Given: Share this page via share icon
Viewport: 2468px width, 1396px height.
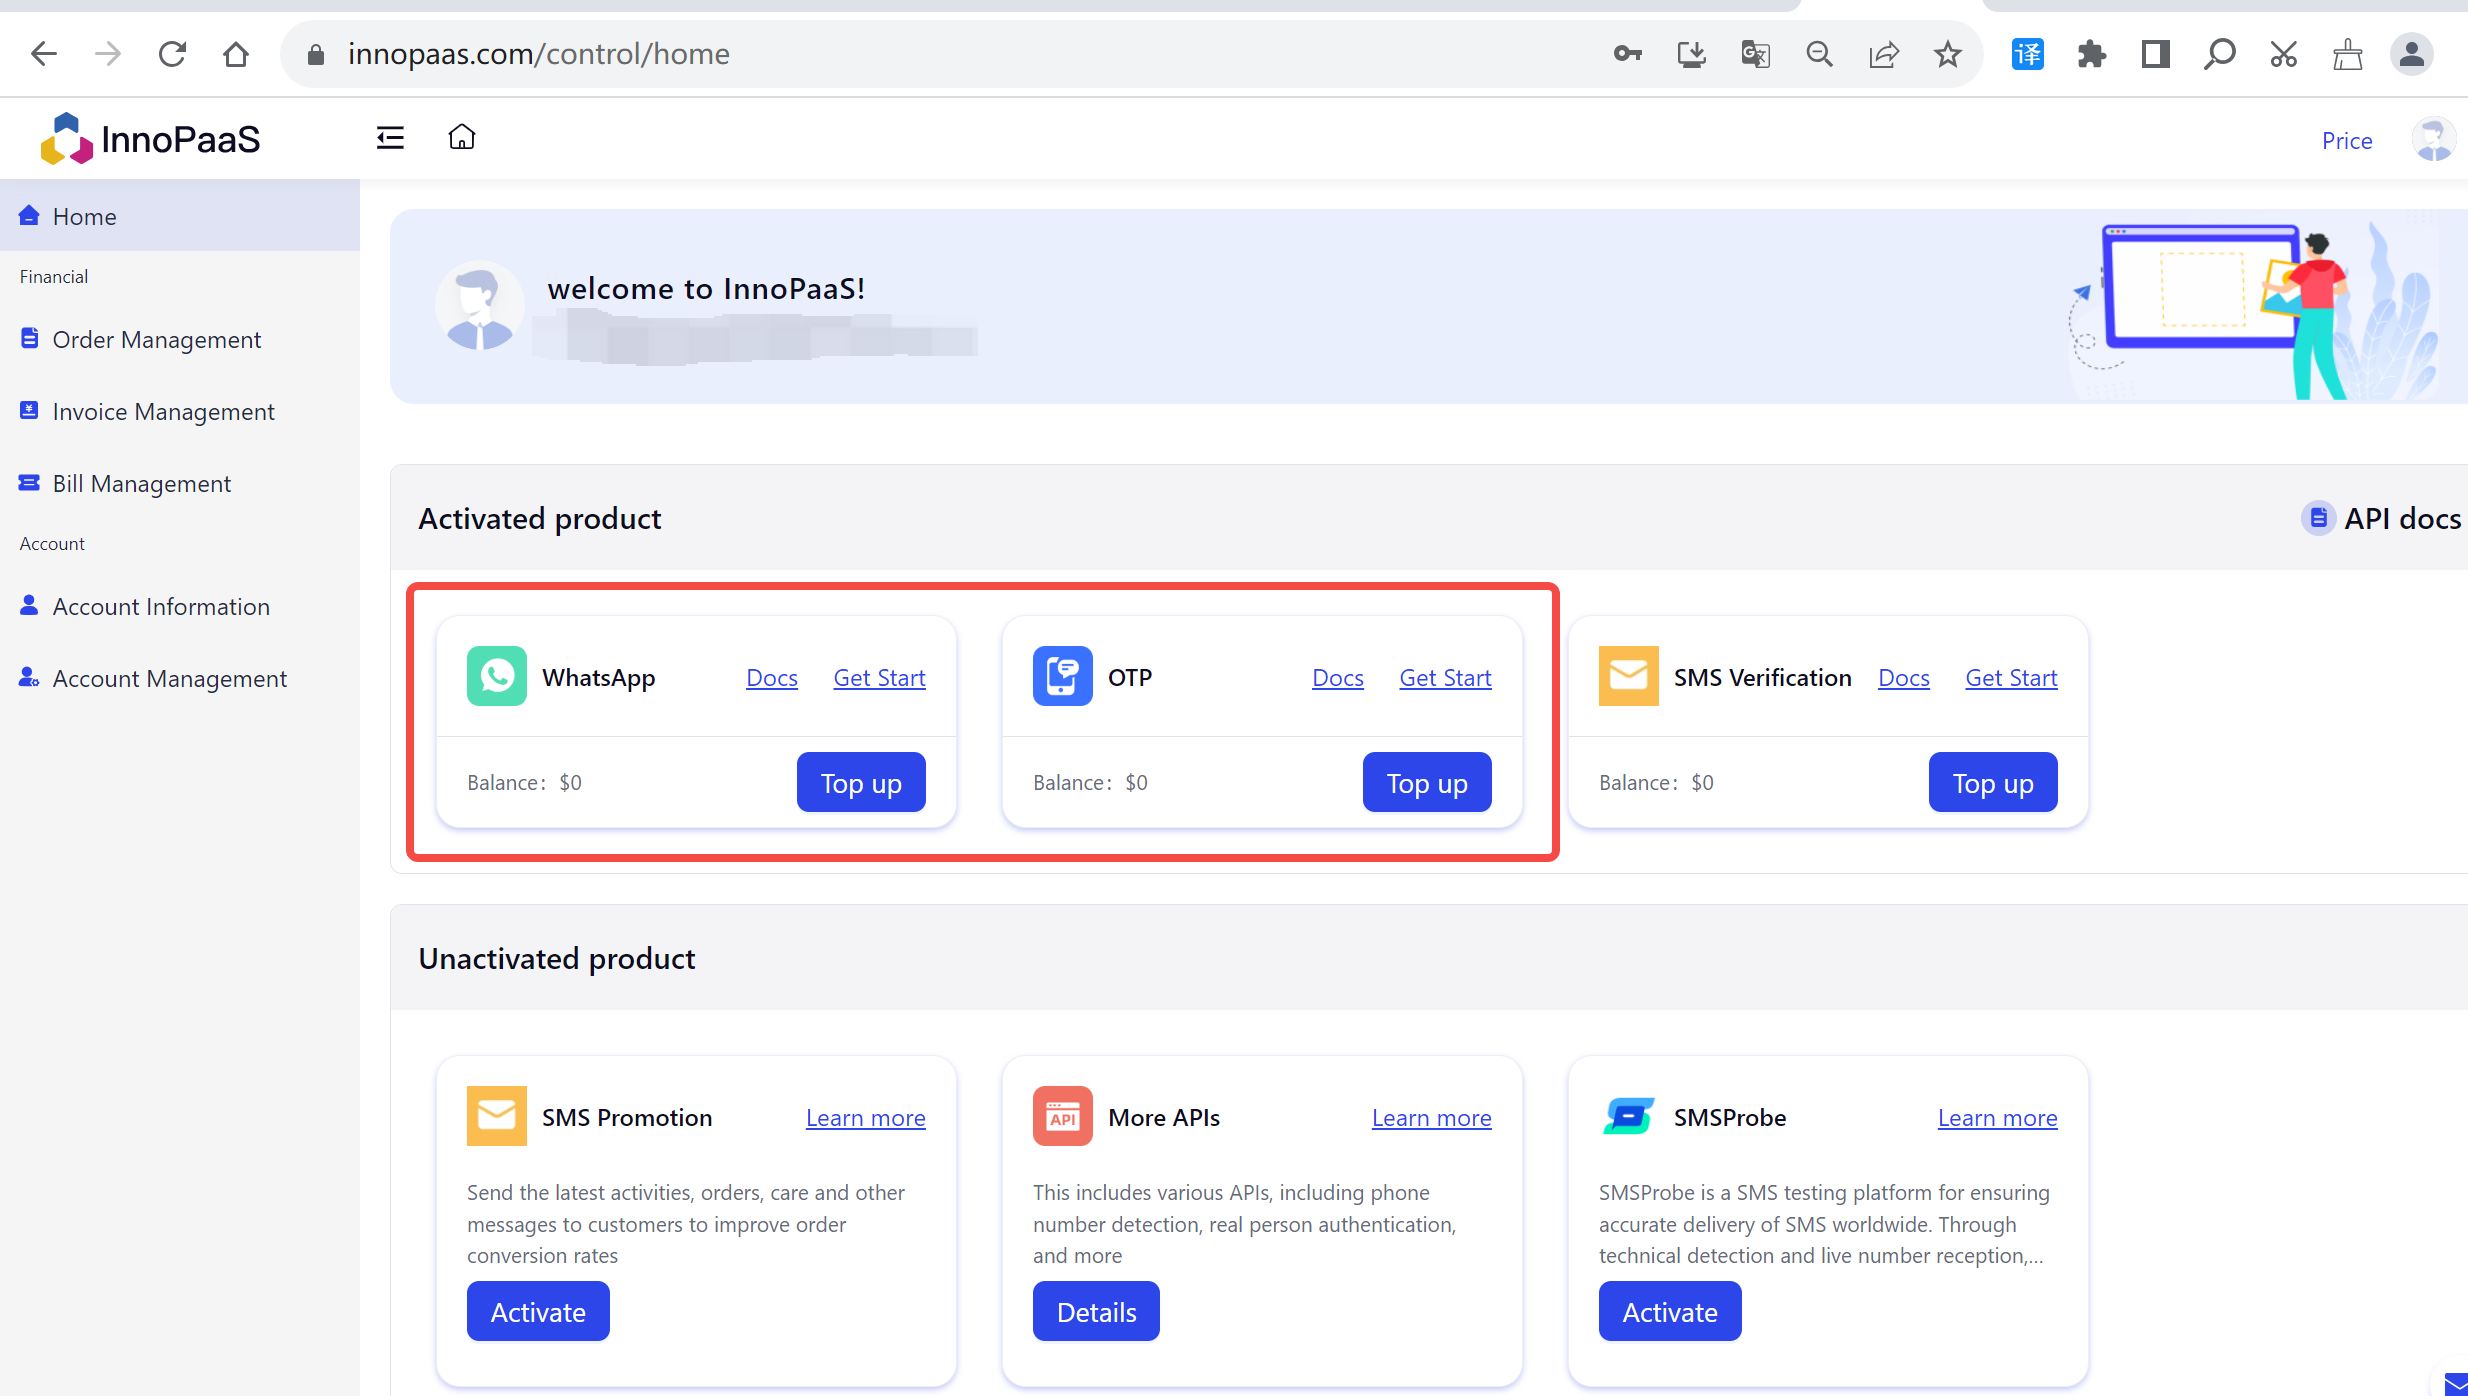Looking at the screenshot, I should click(x=1884, y=54).
